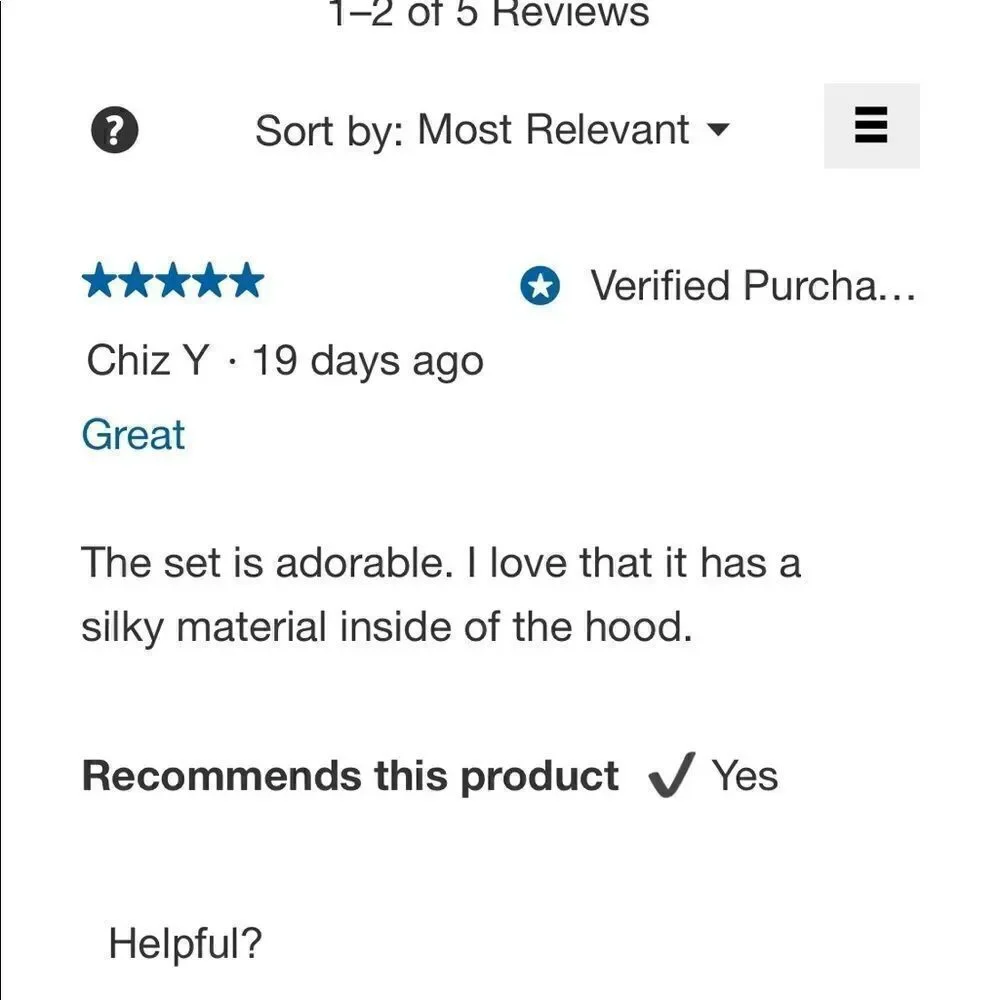Click the review text about silky material

[441, 595]
